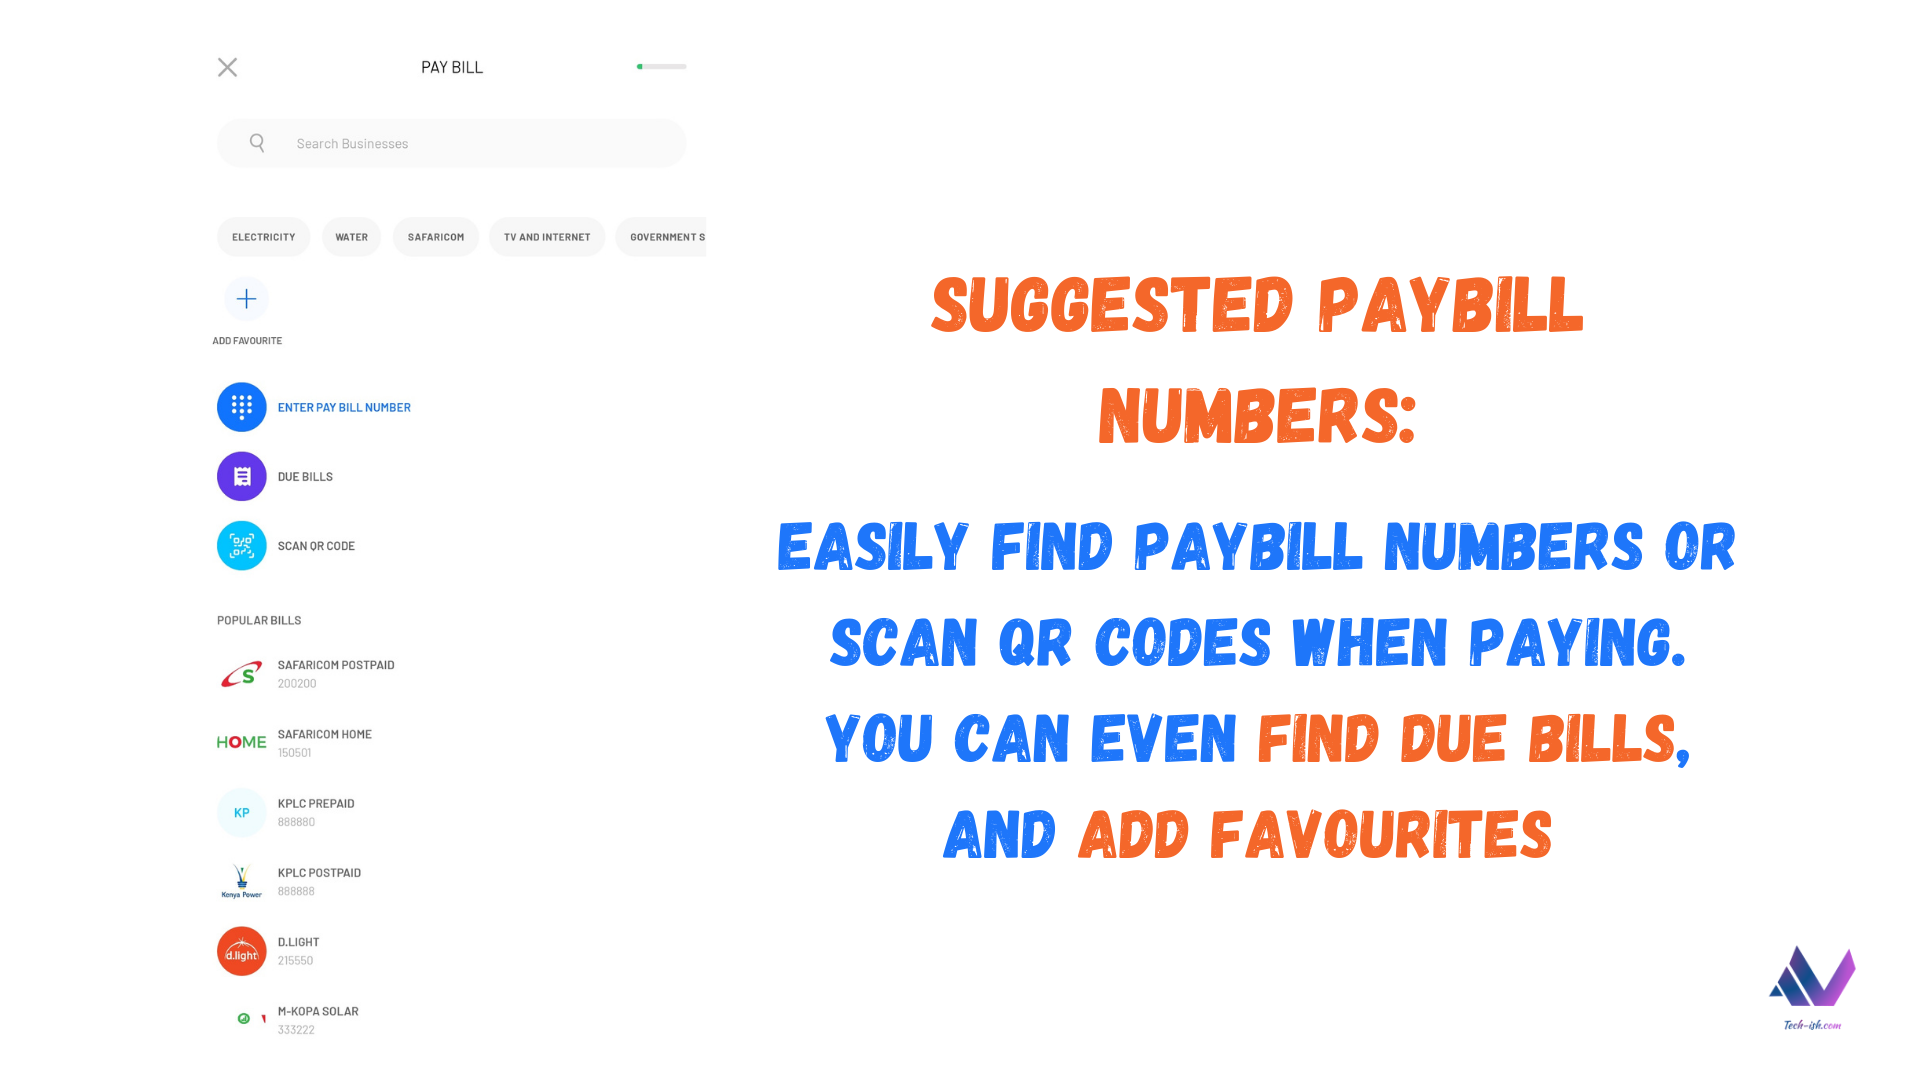This screenshot has height=1080, width=1920.
Task: Click the close X button
Action: coord(227,66)
